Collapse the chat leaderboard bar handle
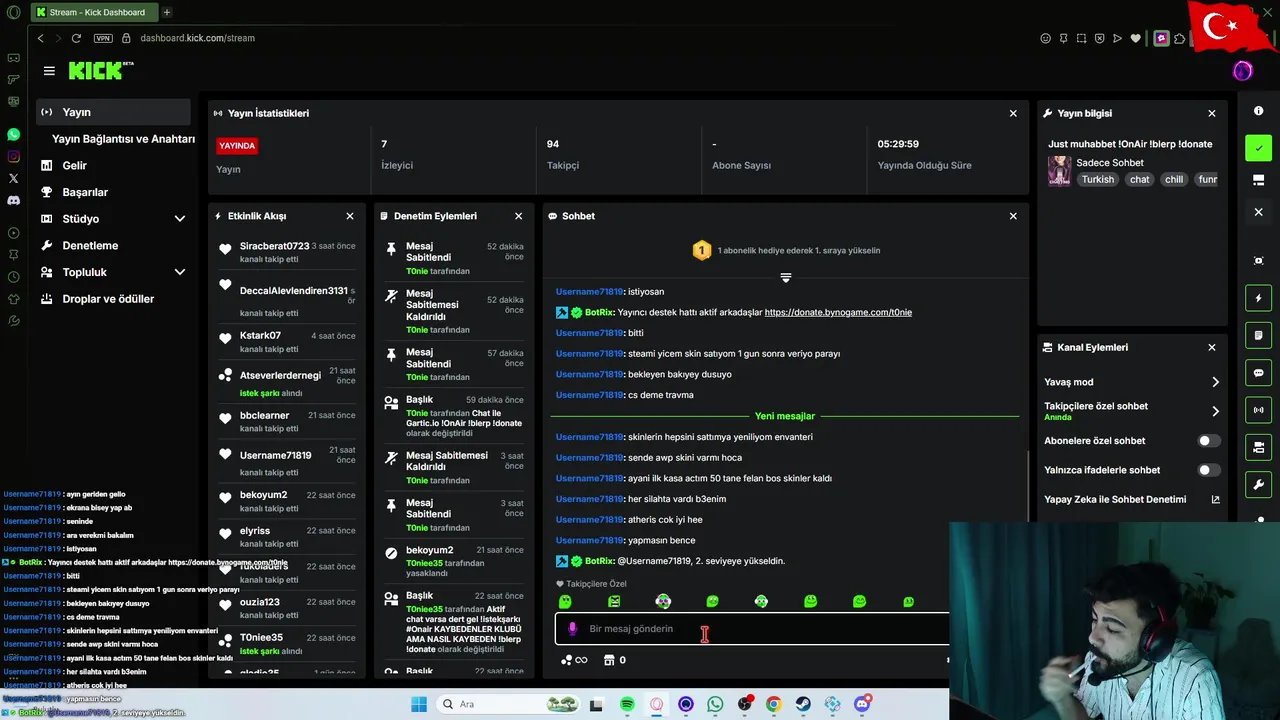The height and width of the screenshot is (720, 1280). (x=786, y=277)
